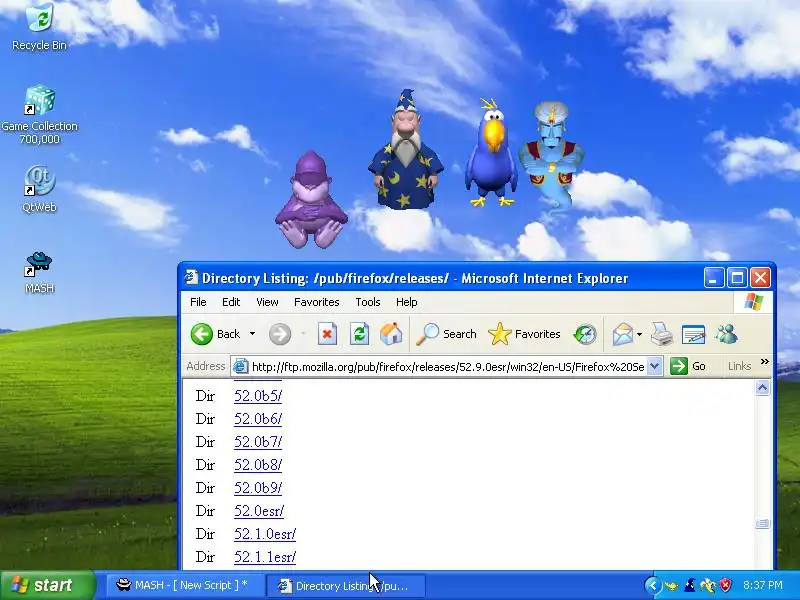Click the Edit page toolbar icon

693,335
